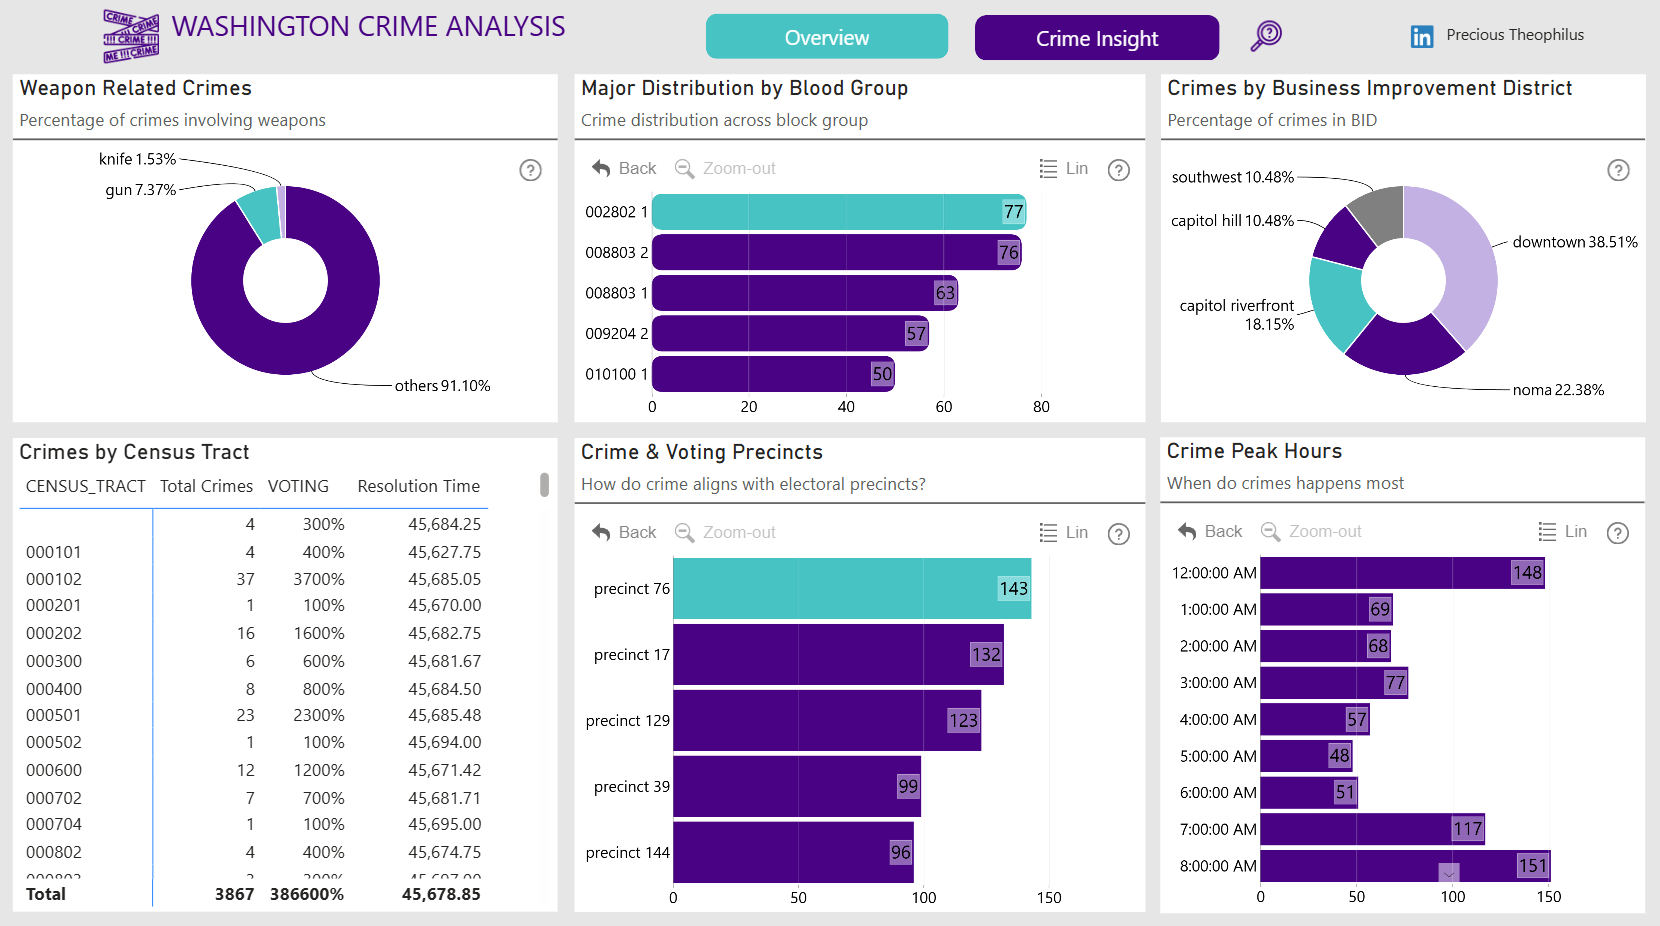Zoom out the Blood Group distribution chart
Viewport: 1660px width, 926px height.
pyautogui.click(x=725, y=168)
